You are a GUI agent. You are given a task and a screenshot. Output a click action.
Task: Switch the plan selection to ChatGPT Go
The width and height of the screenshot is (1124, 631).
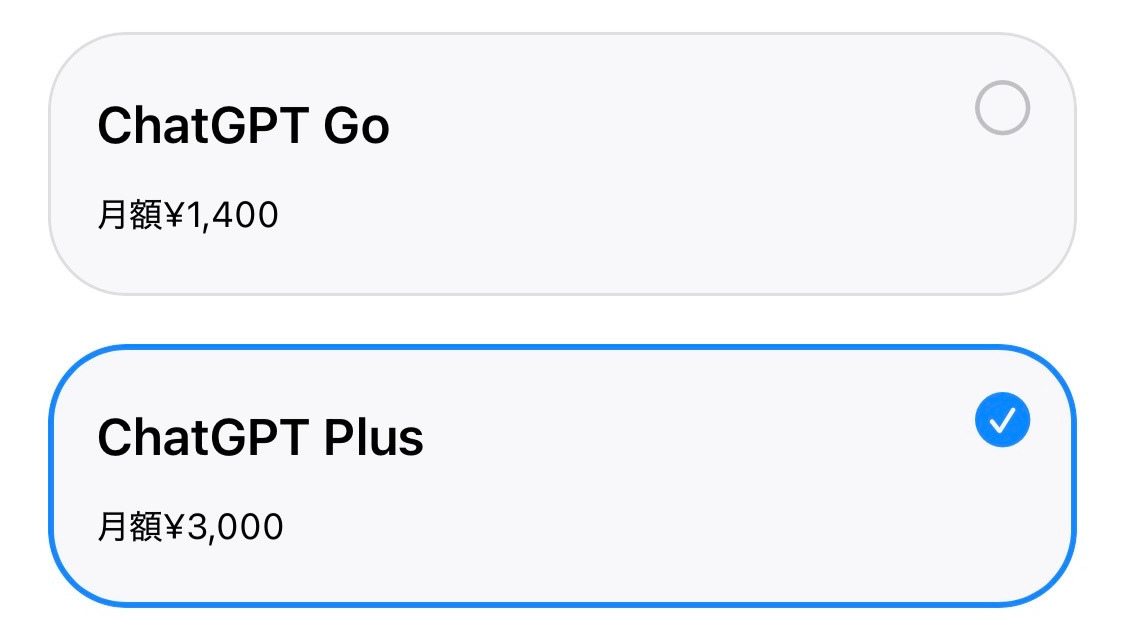1002,108
